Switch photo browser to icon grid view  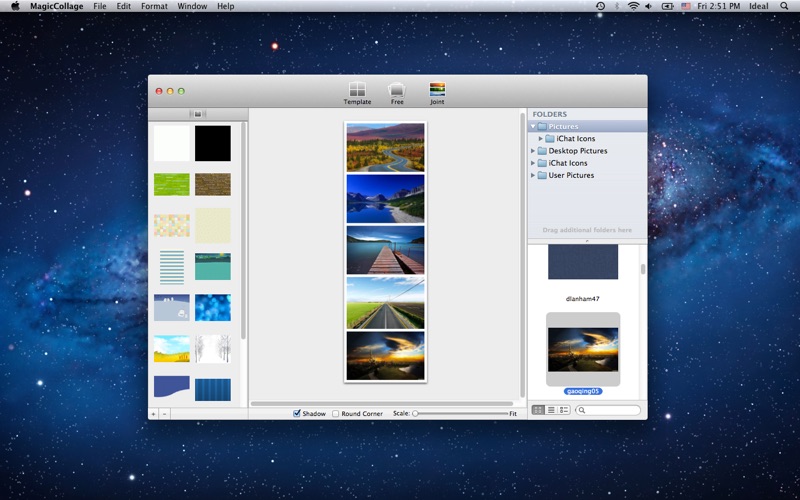point(538,410)
